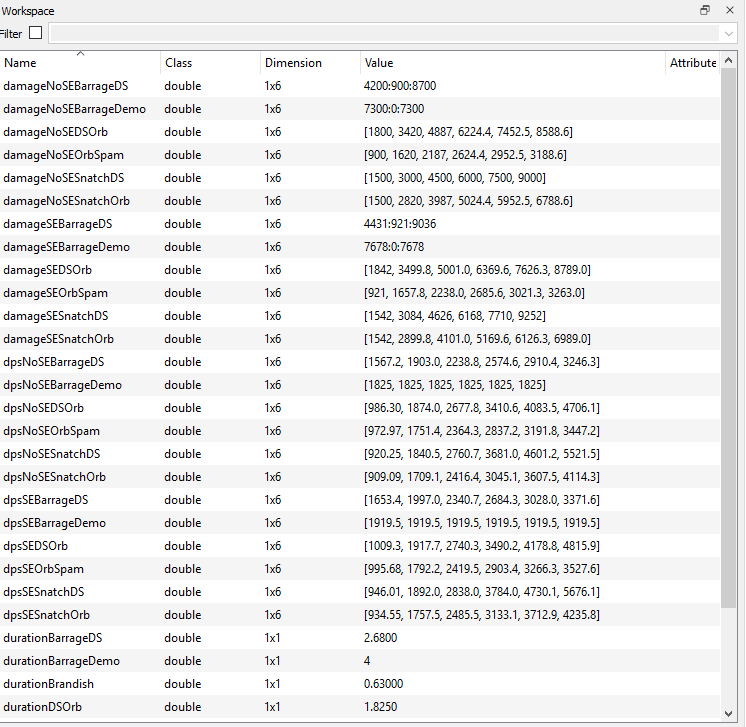Sort variables by Name column header
The width and height of the screenshot is (746, 727).
(x=80, y=63)
